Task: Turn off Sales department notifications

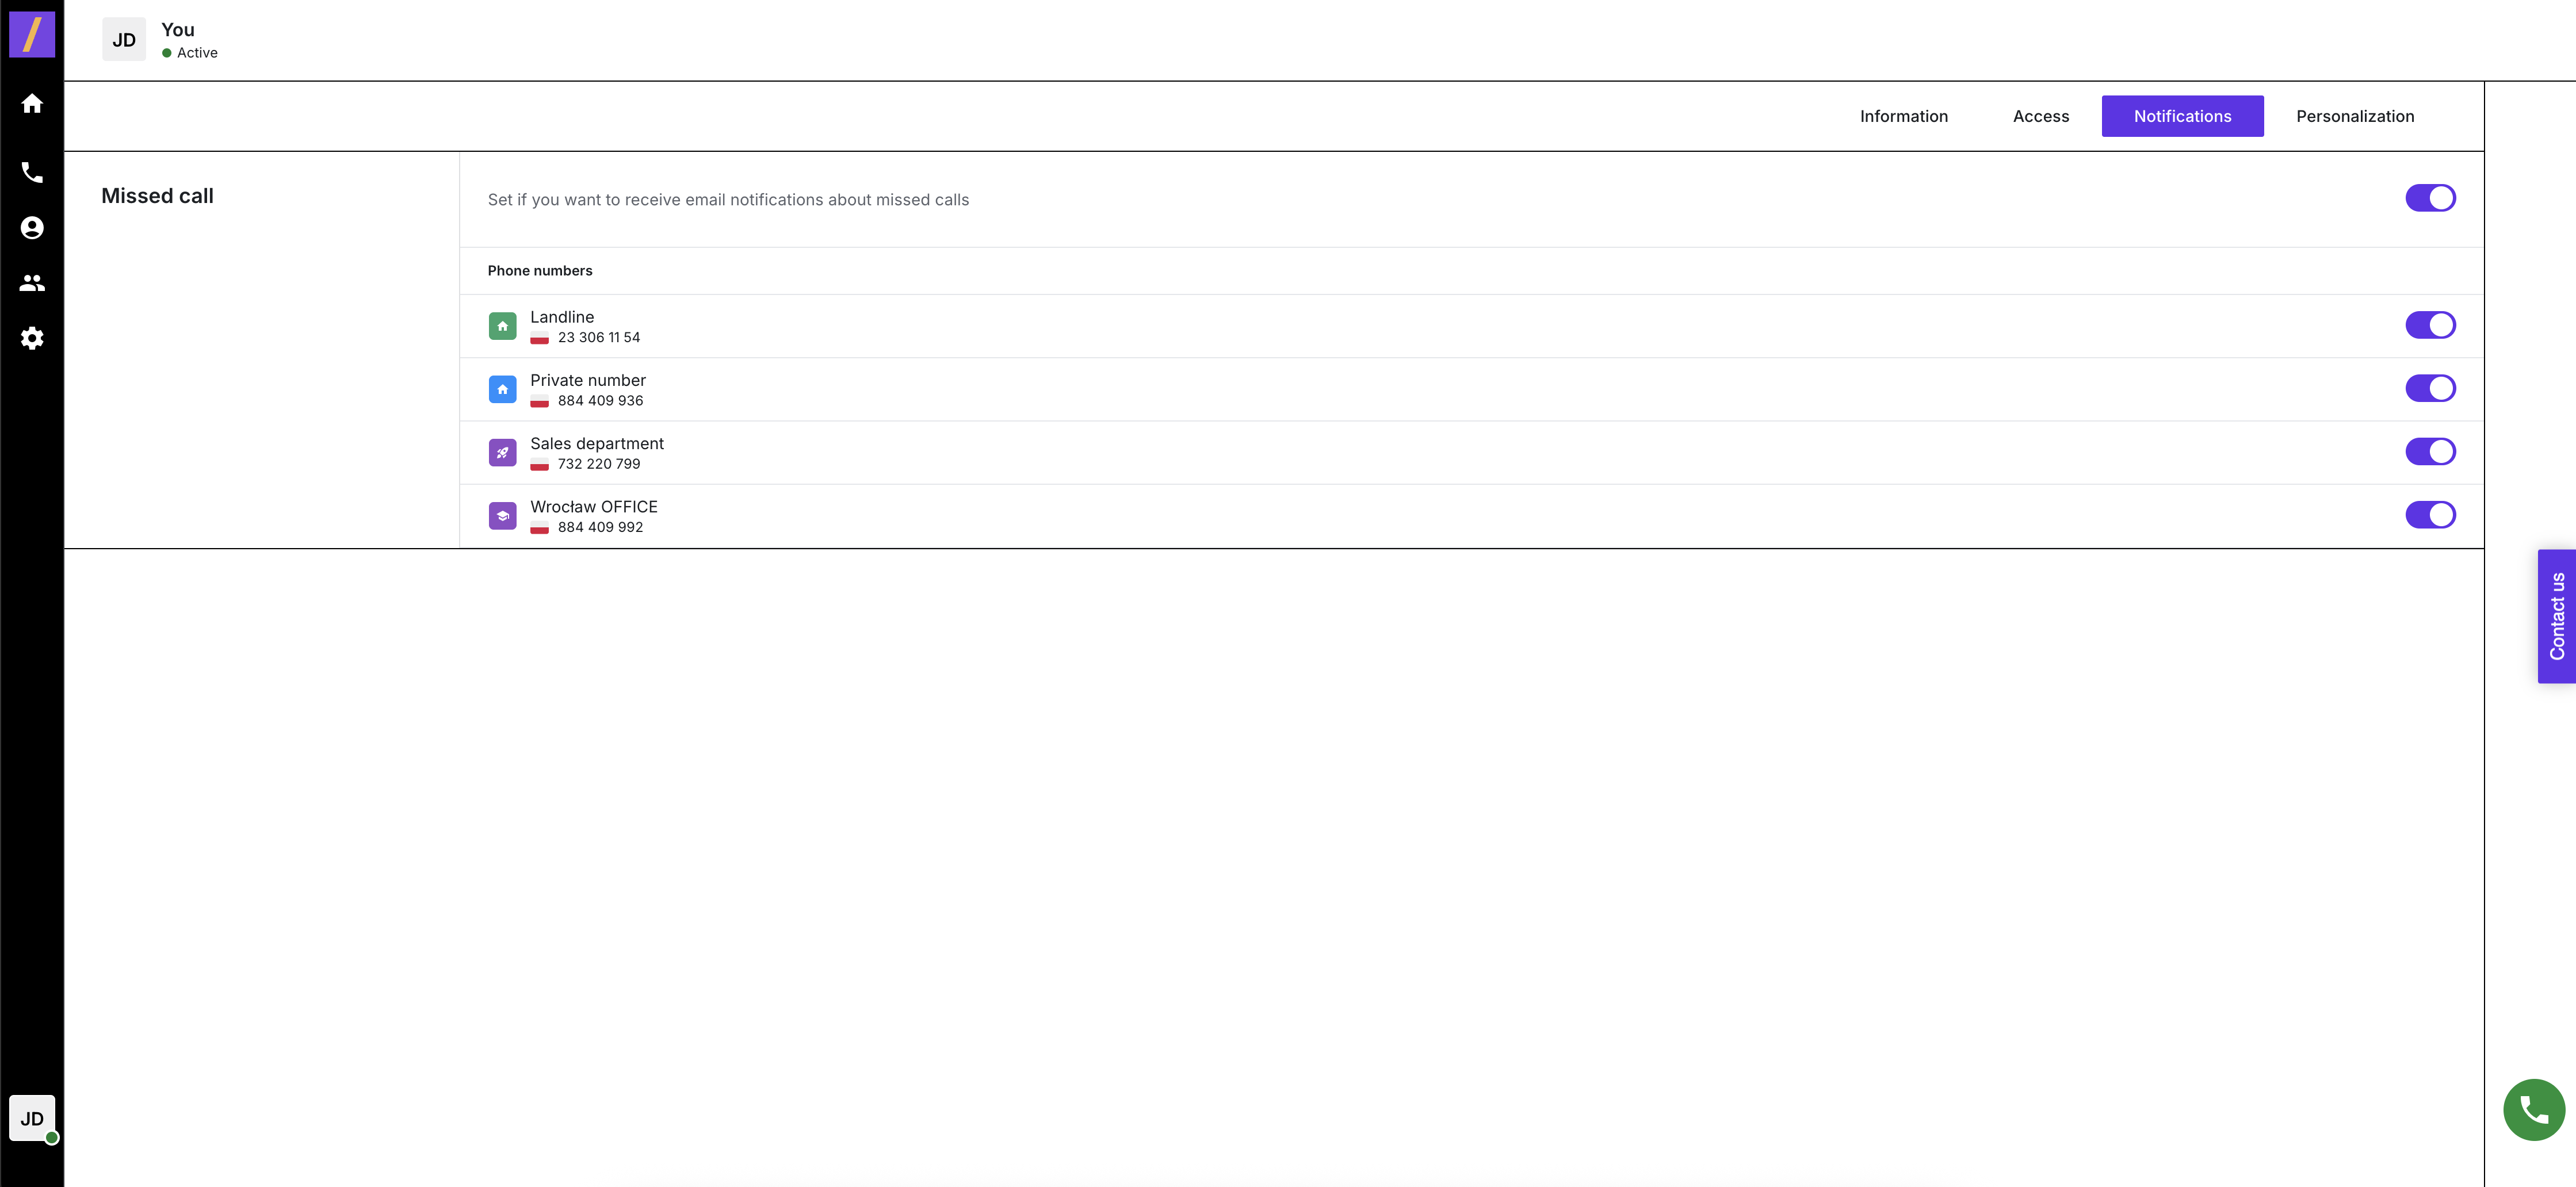Action: point(2429,452)
